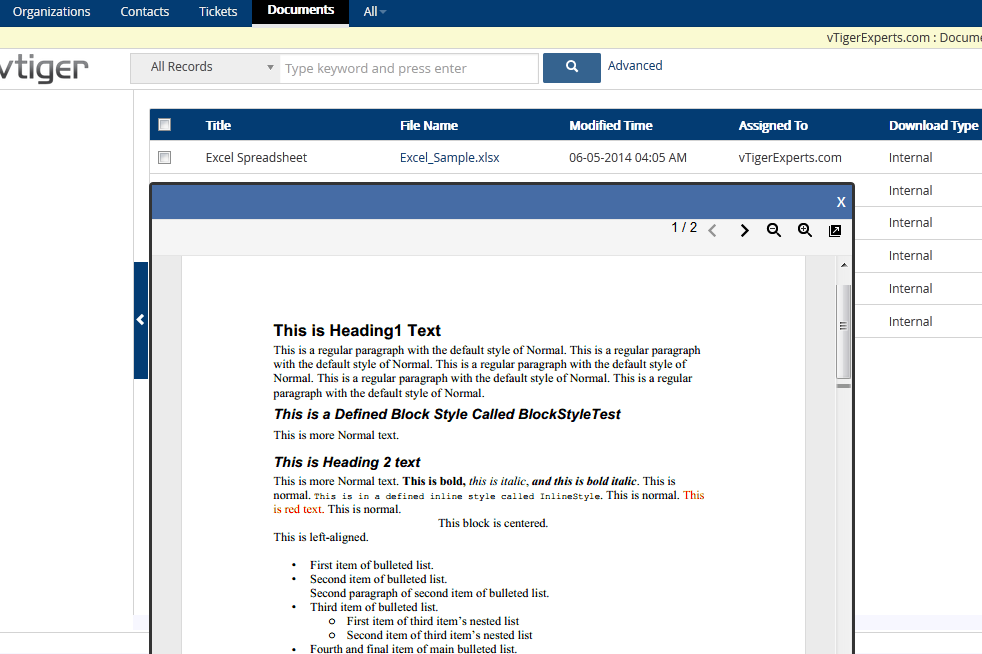Click 'This is left-aligned.' text
This screenshot has height=654, width=982.
(321, 537)
